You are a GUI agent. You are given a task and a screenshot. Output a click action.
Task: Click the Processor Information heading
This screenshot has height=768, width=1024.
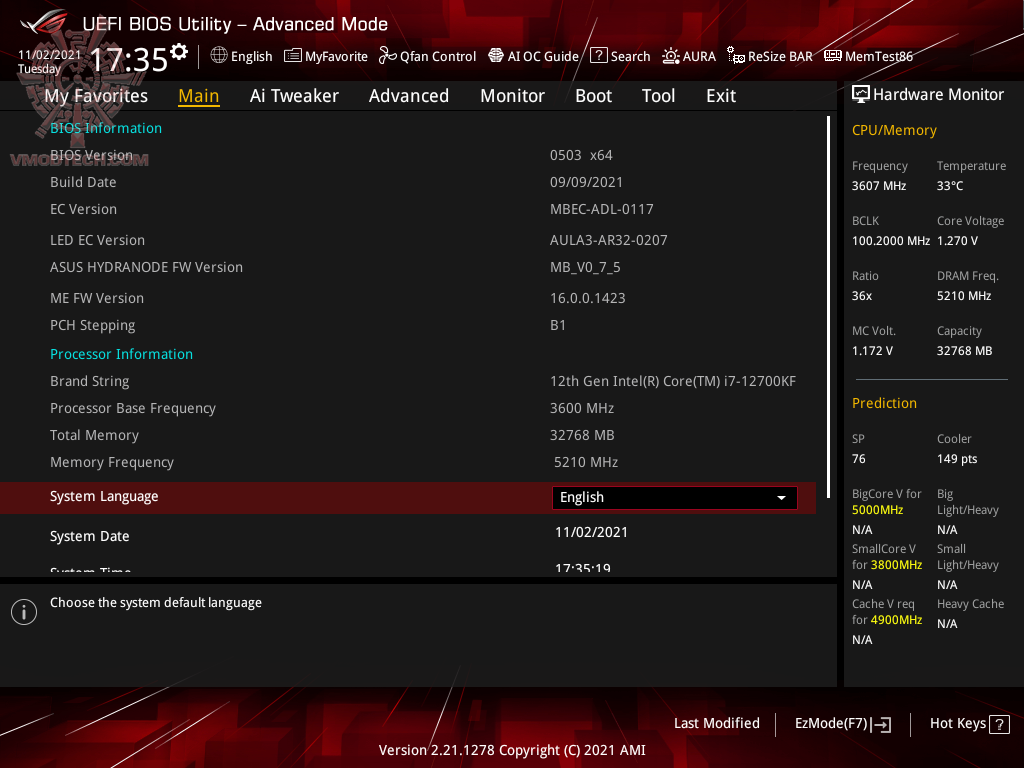coord(121,354)
